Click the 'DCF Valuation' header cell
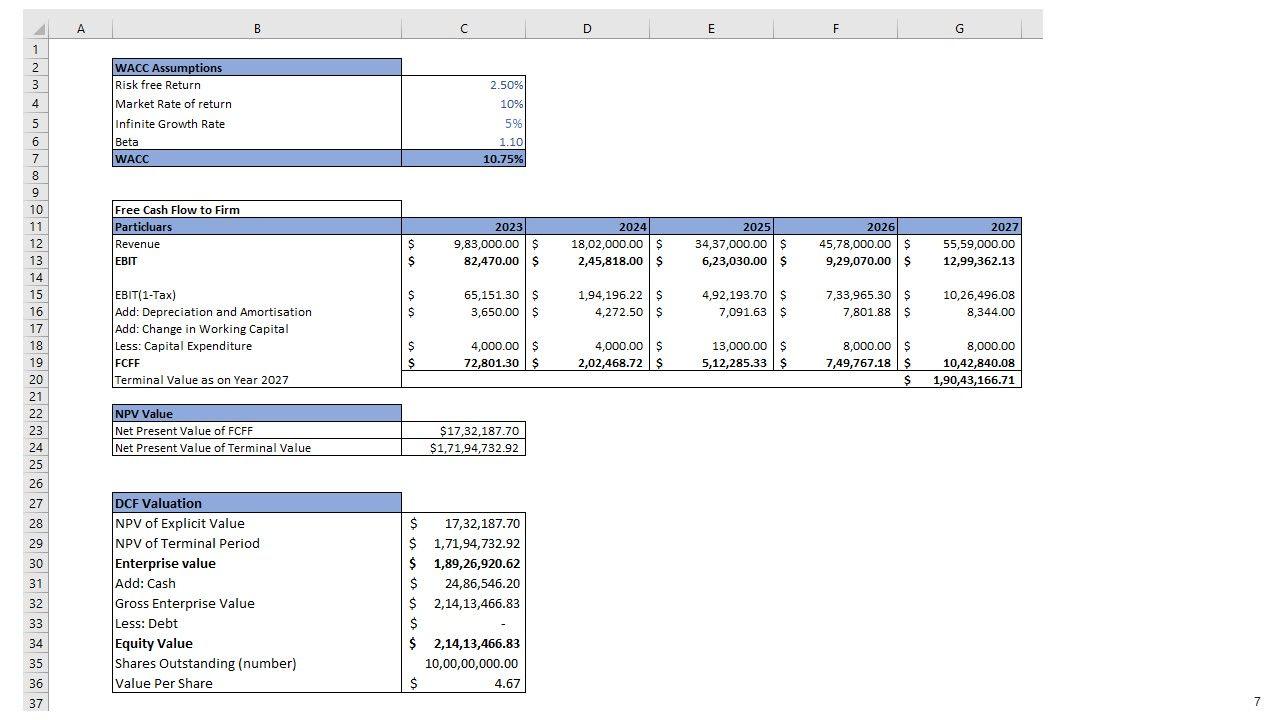 click(256, 503)
